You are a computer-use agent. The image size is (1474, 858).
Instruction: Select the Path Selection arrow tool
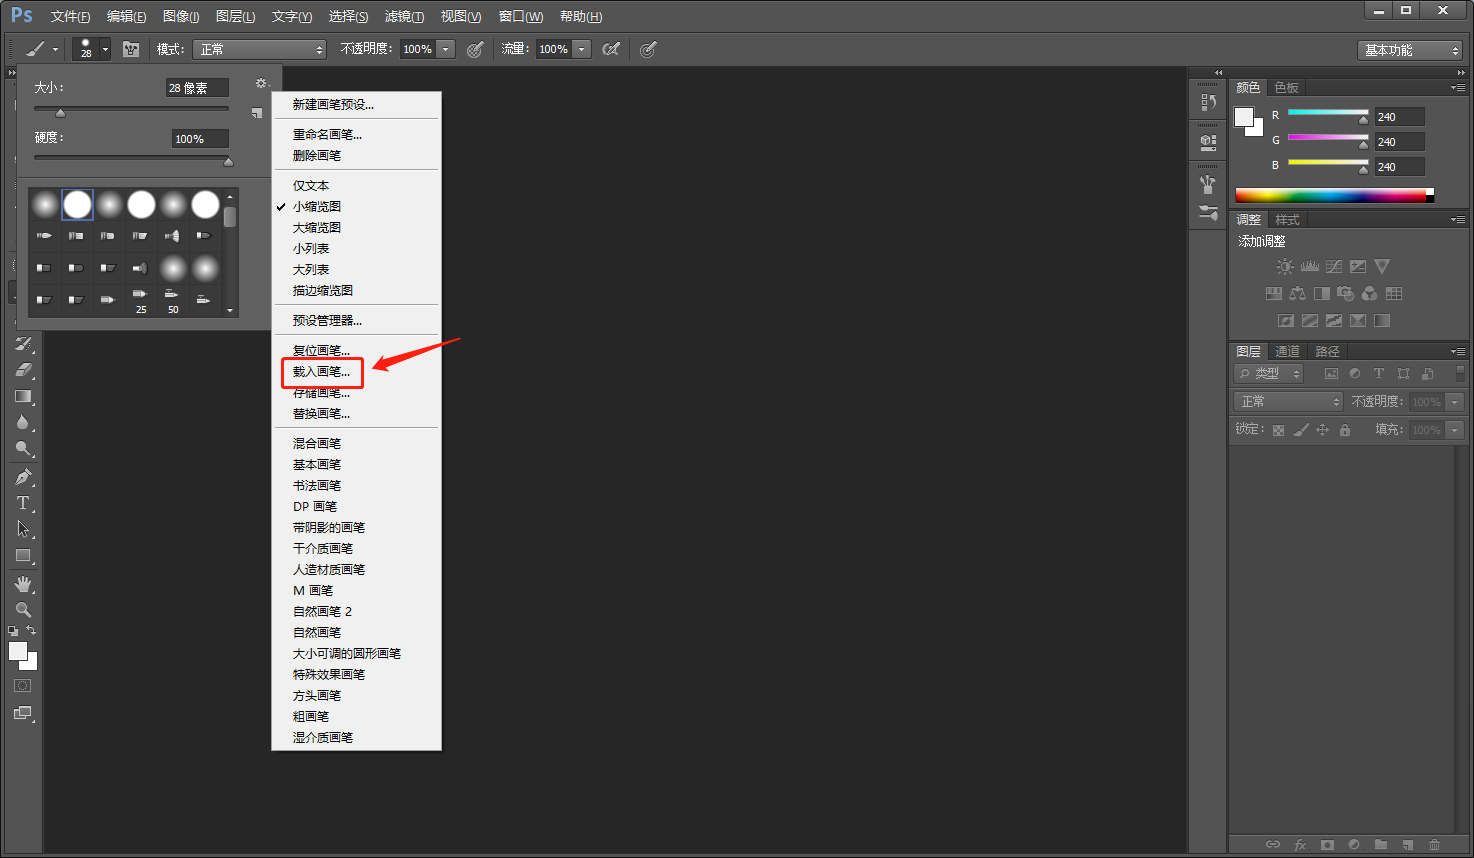coord(24,529)
